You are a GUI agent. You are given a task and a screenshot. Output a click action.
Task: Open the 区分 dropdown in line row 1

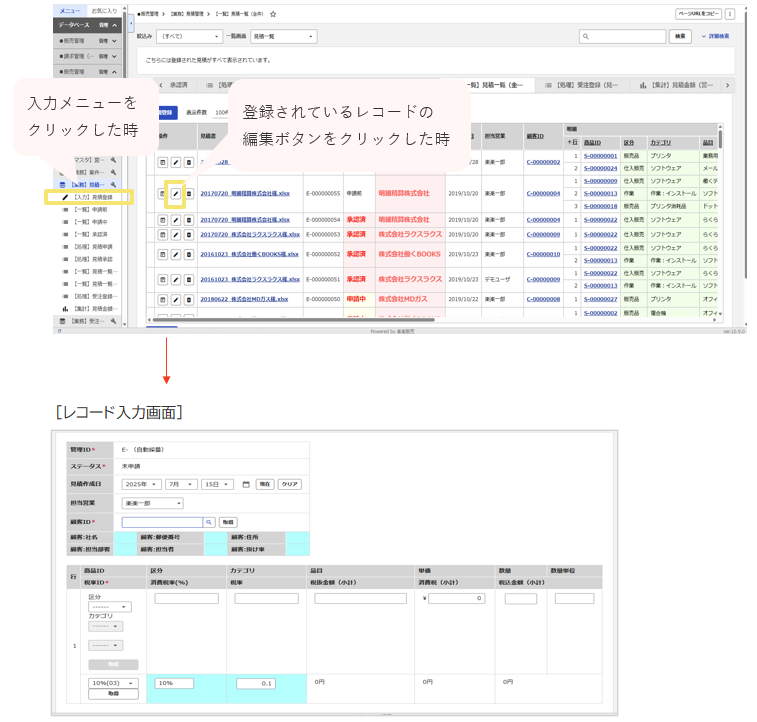coord(110,607)
